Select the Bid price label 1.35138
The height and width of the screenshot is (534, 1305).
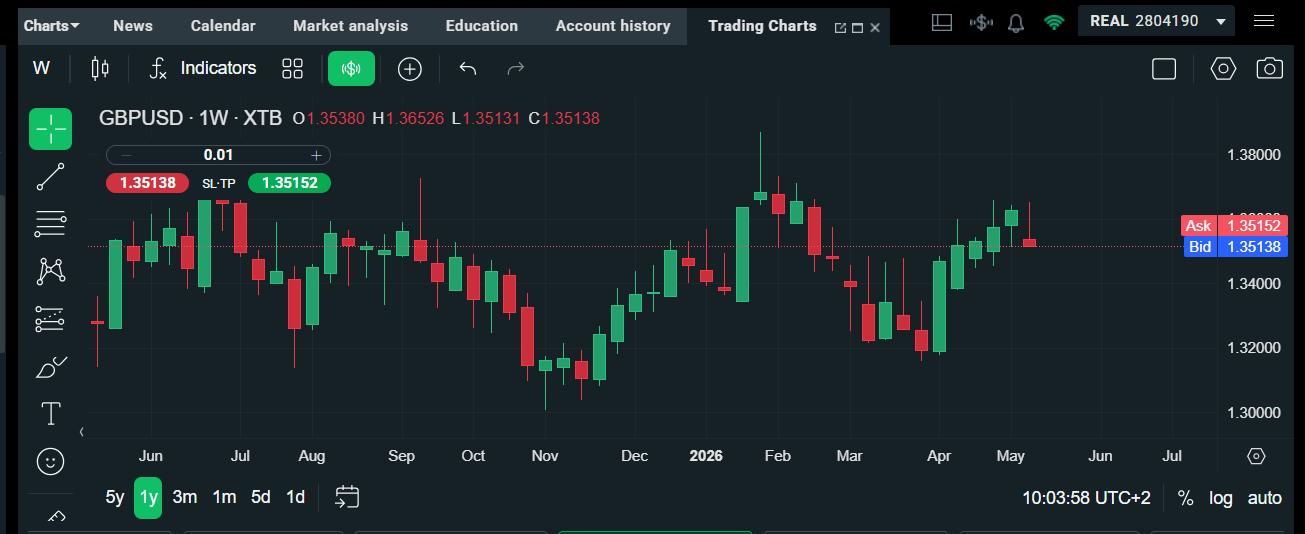point(1235,247)
